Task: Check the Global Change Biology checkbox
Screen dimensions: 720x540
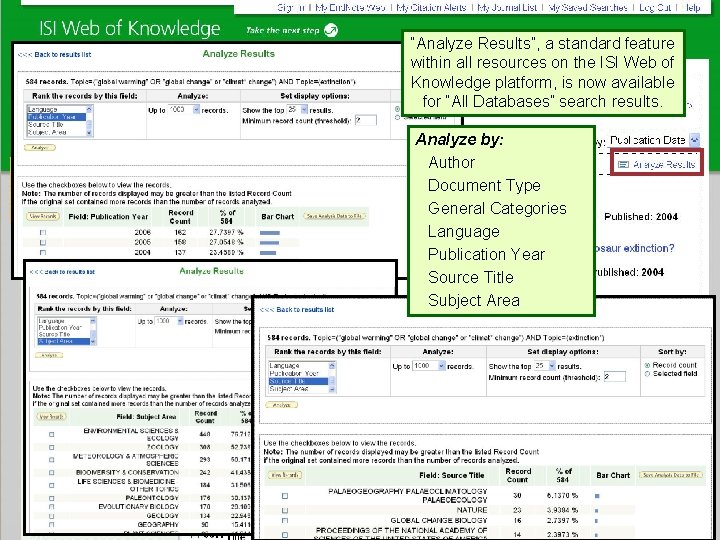Action: 285,521
